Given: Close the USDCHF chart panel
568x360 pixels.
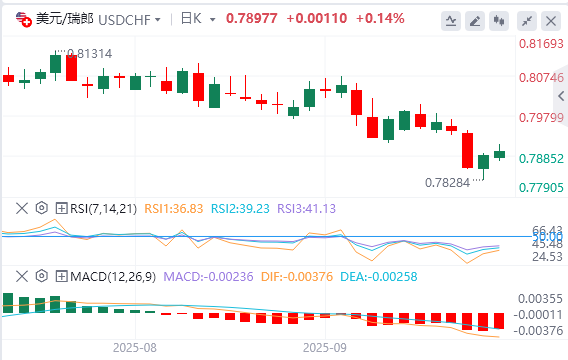Looking at the screenshot, I should [551, 21].
